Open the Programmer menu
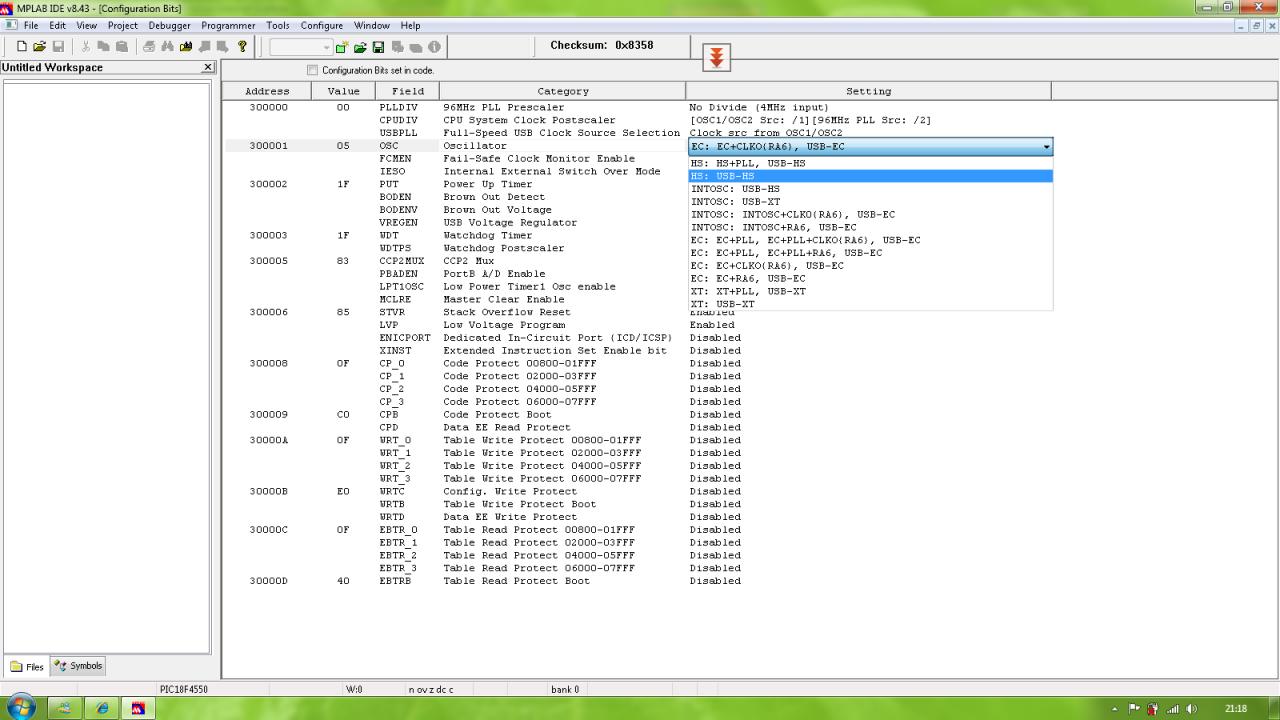 click(x=228, y=25)
